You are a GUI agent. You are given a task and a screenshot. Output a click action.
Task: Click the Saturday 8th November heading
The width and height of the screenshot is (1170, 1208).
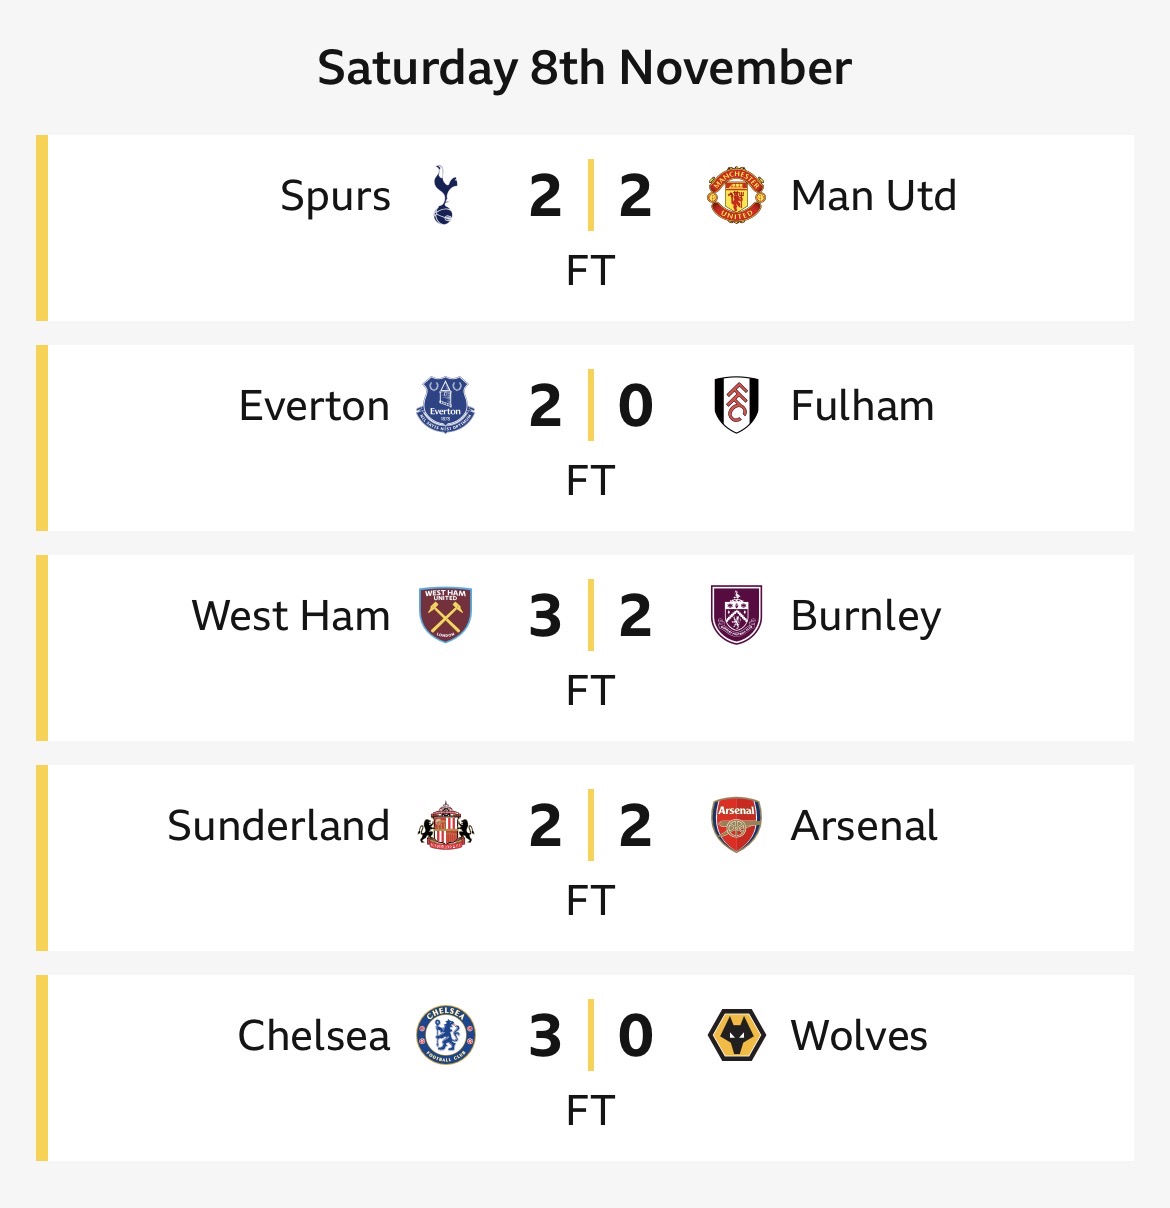click(585, 68)
